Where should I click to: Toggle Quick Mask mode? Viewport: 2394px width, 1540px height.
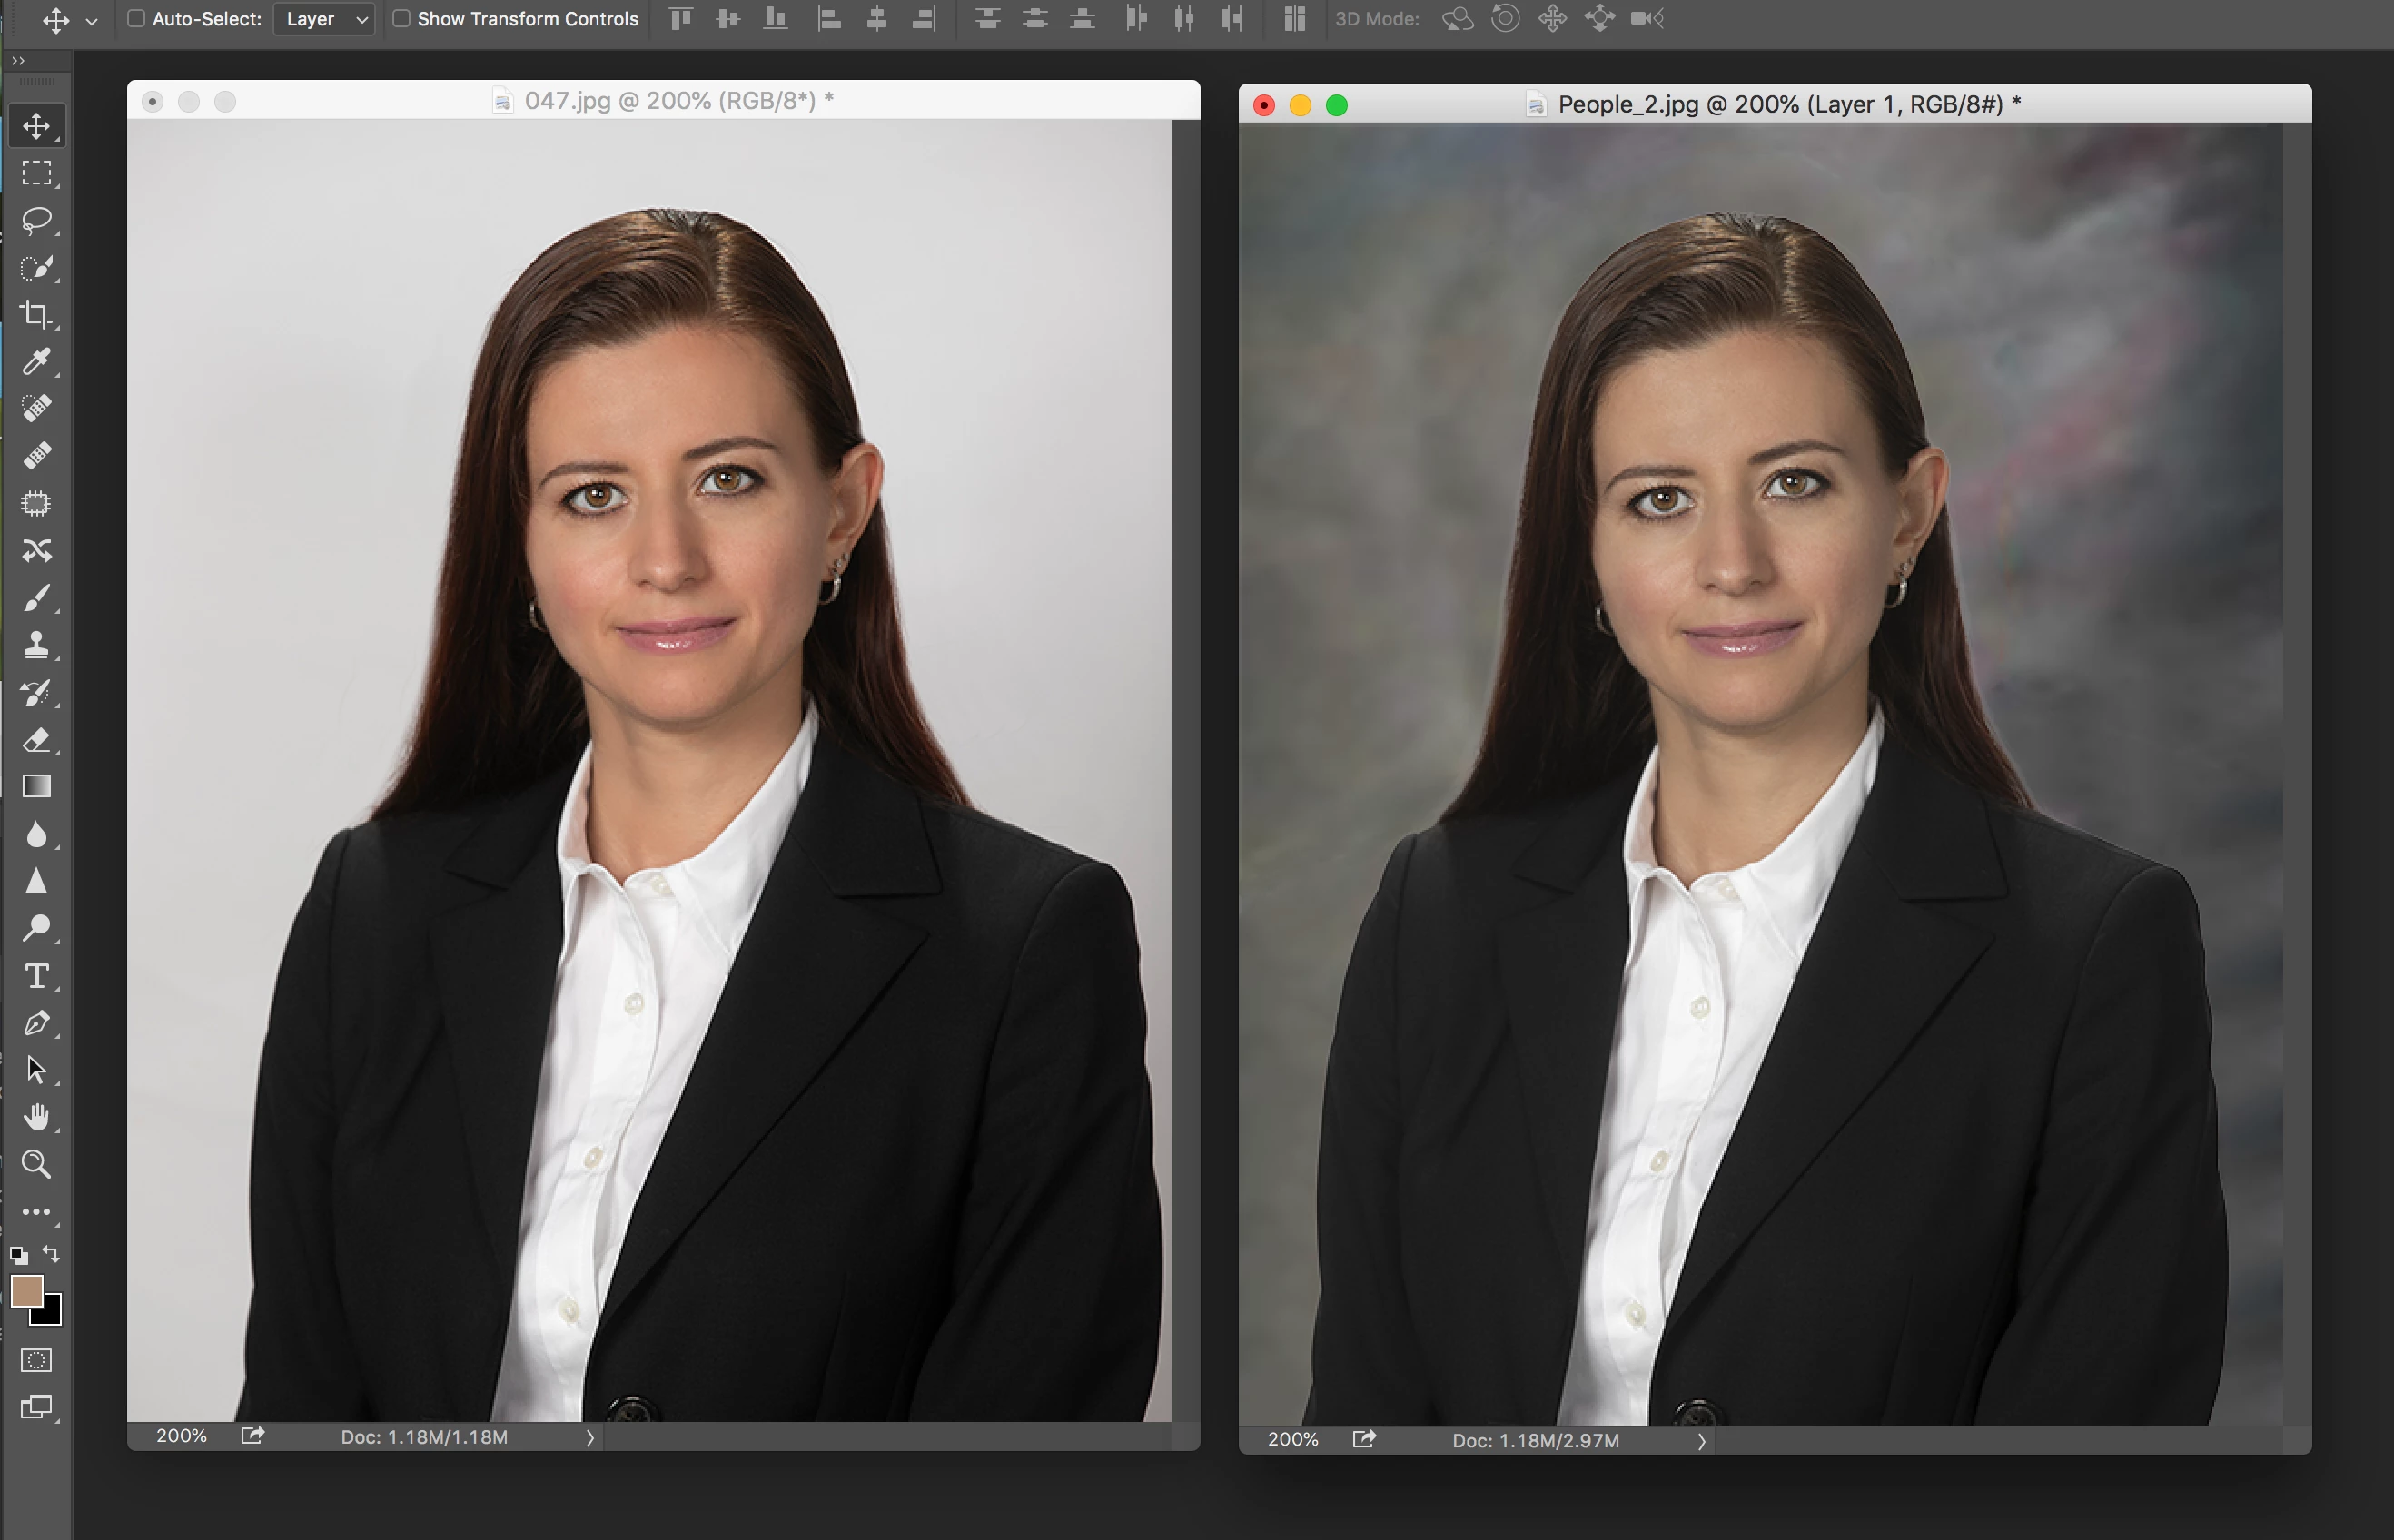point(36,1360)
